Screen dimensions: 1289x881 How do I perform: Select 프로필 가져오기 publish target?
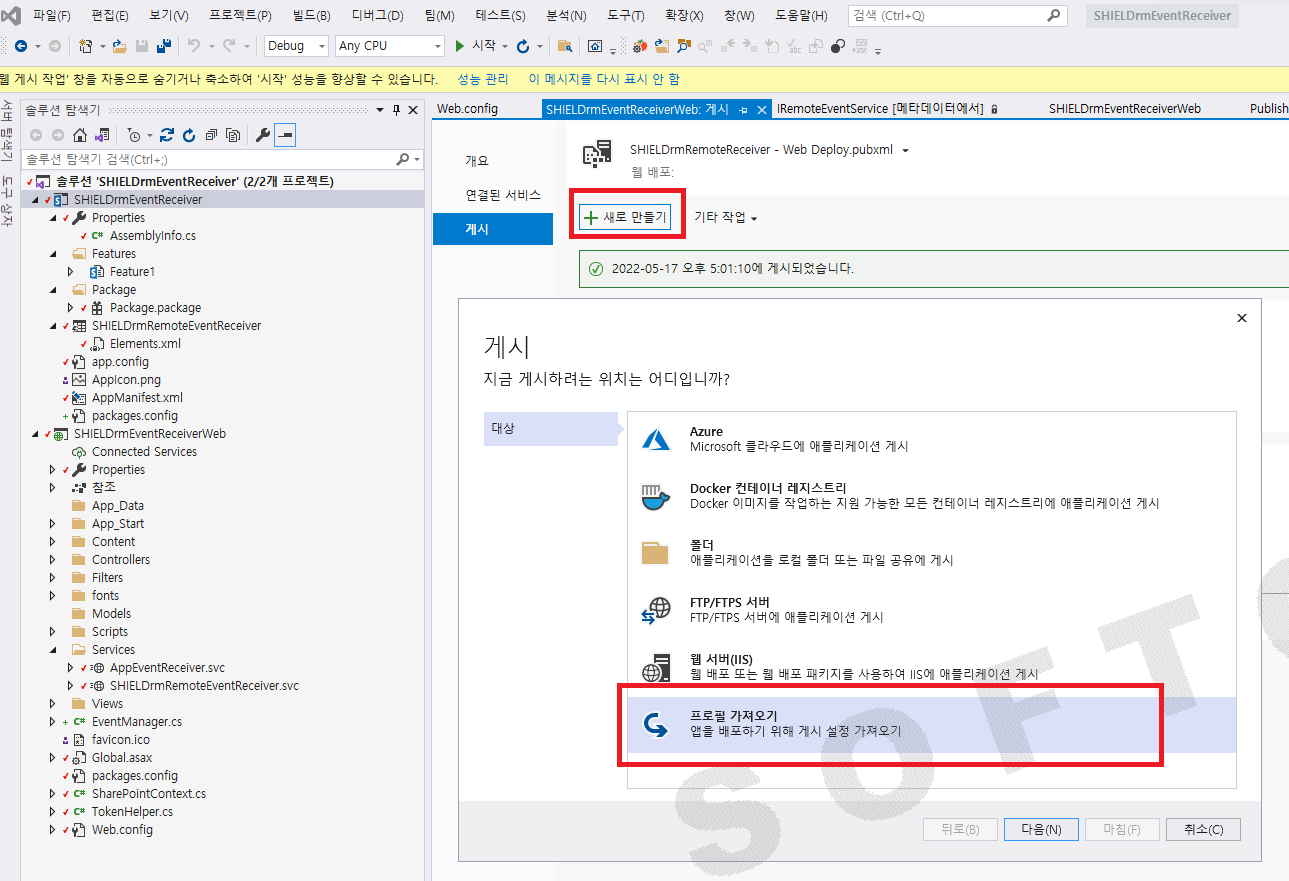(x=932, y=724)
